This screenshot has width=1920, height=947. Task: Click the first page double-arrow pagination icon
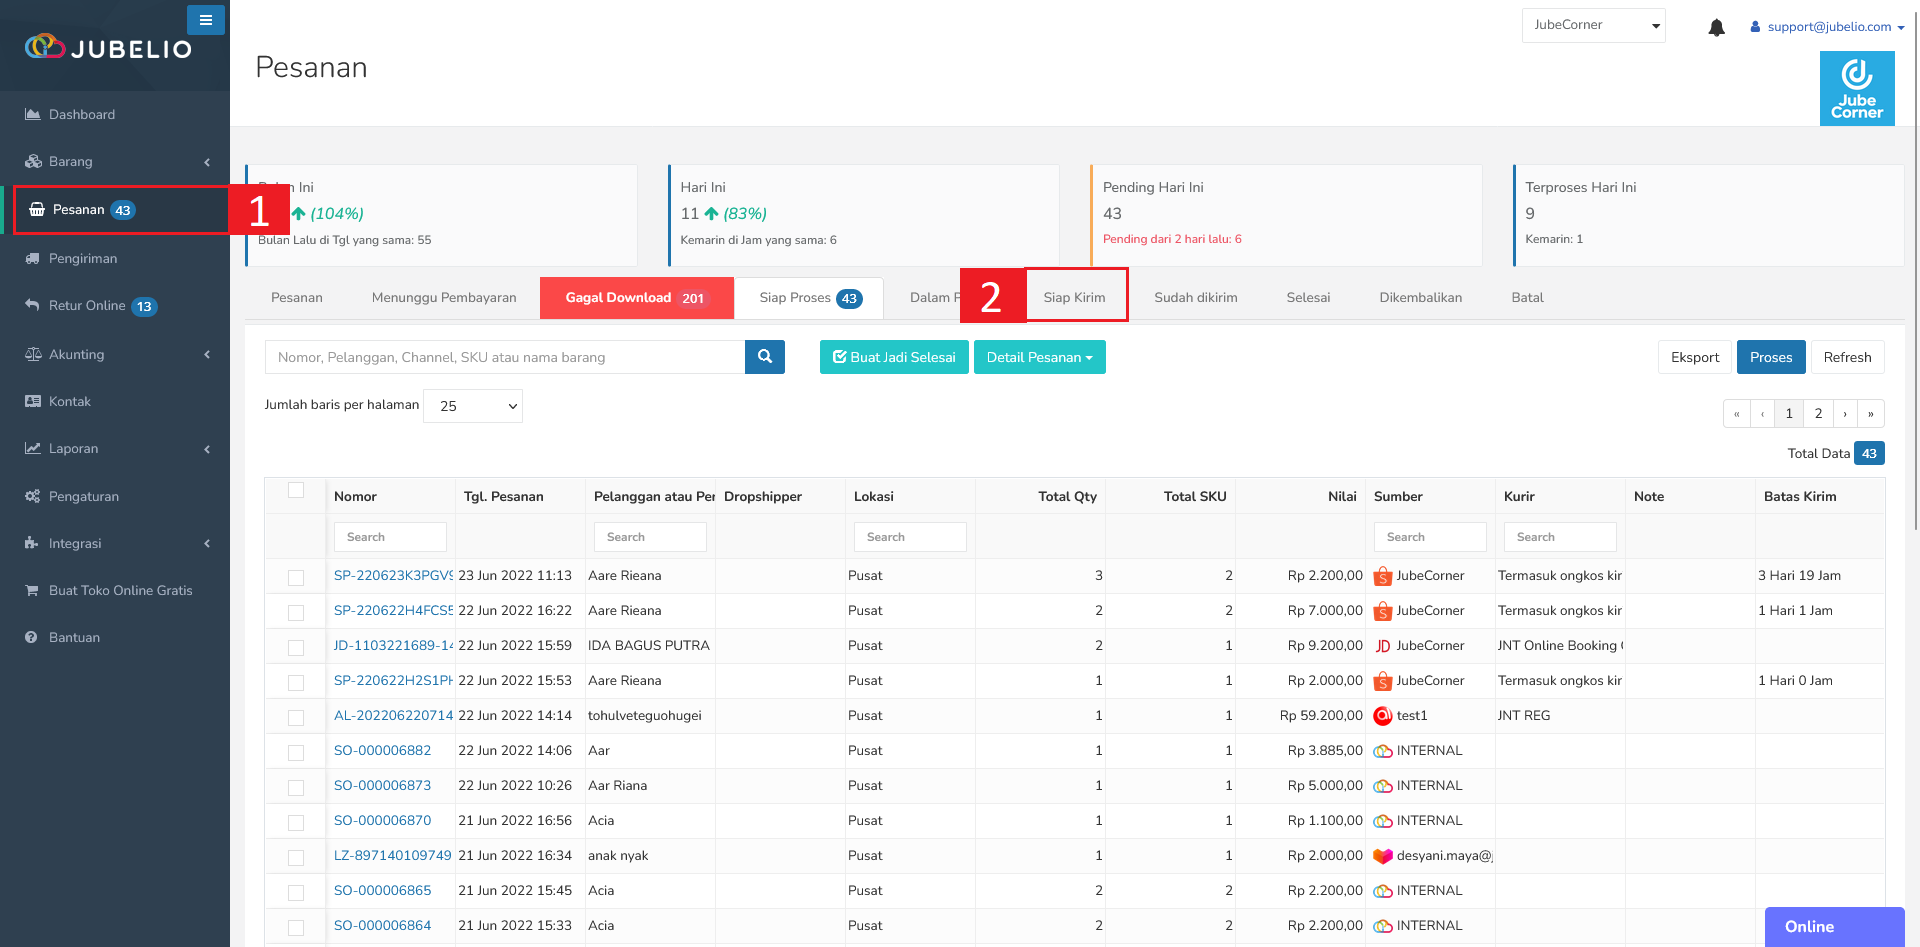click(x=1737, y=413)
